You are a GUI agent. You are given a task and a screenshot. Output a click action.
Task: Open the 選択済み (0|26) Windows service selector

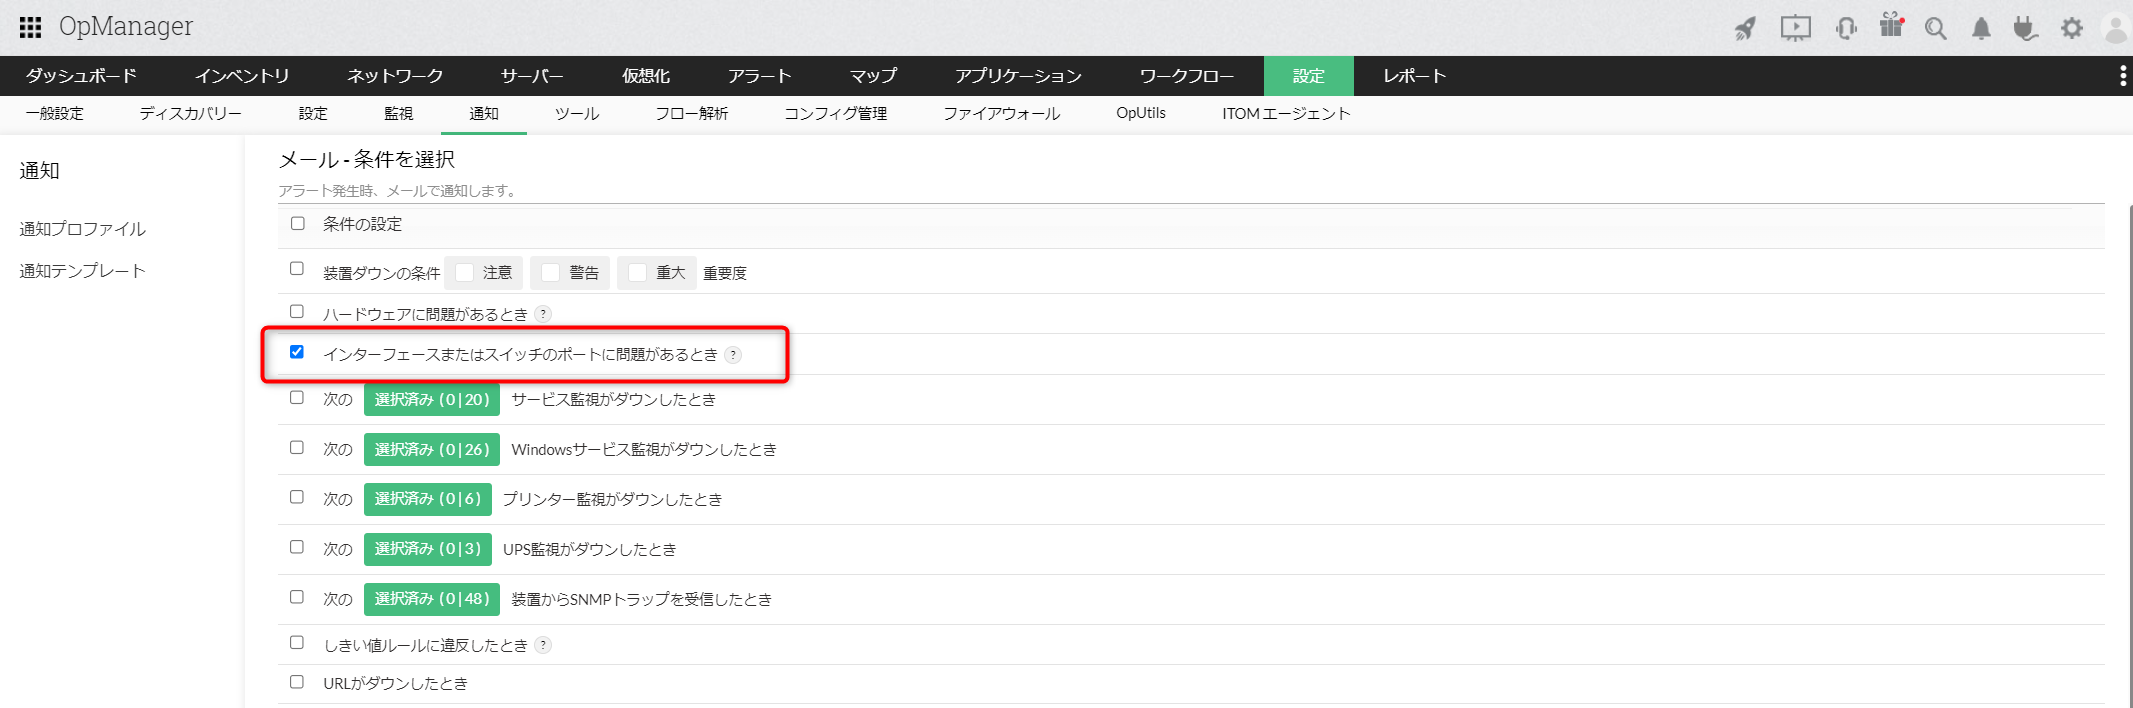(431, 449)
